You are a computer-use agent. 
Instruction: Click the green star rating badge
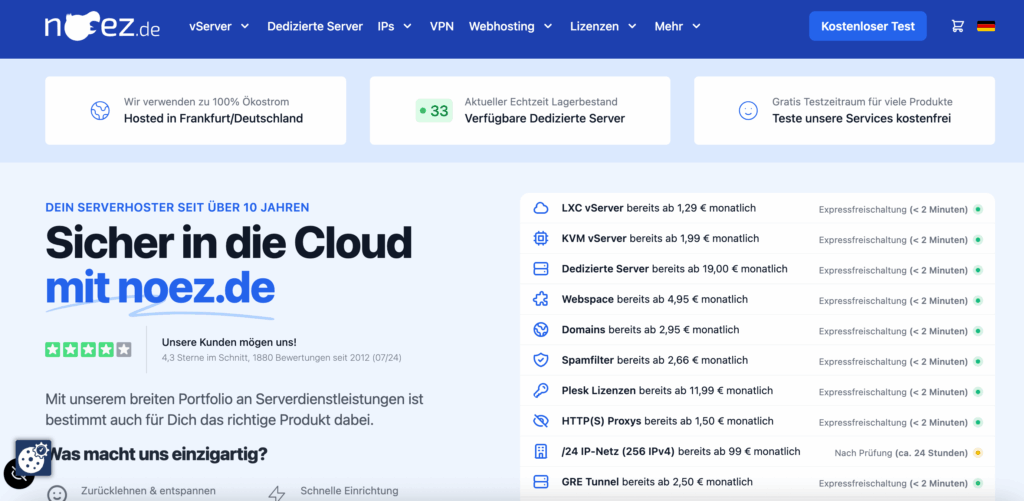pyautogui.click(x=88, y=349)
